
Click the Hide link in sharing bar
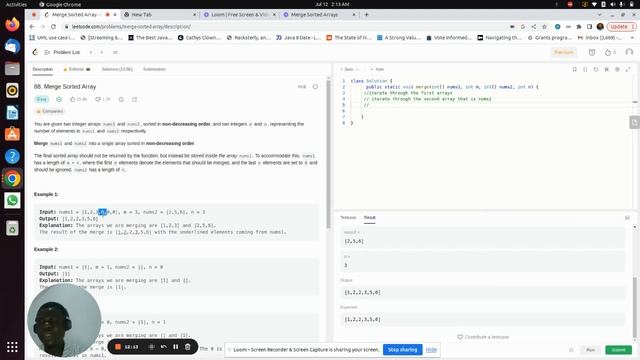(431, 350)
